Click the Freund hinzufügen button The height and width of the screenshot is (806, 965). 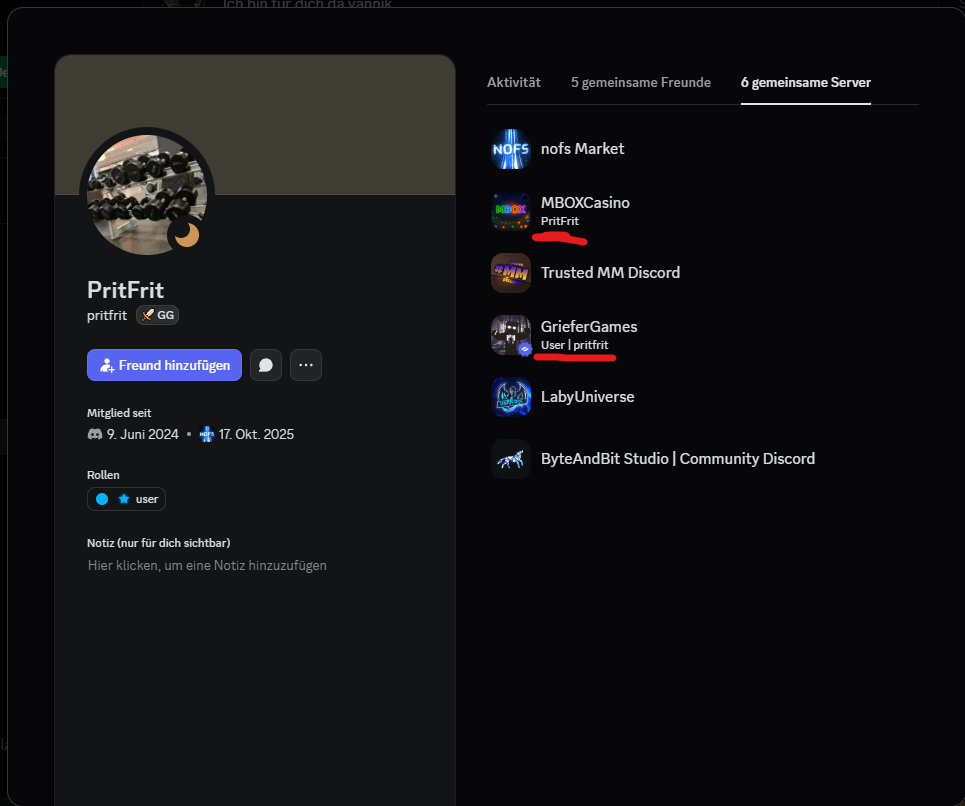tap(164, 365)
